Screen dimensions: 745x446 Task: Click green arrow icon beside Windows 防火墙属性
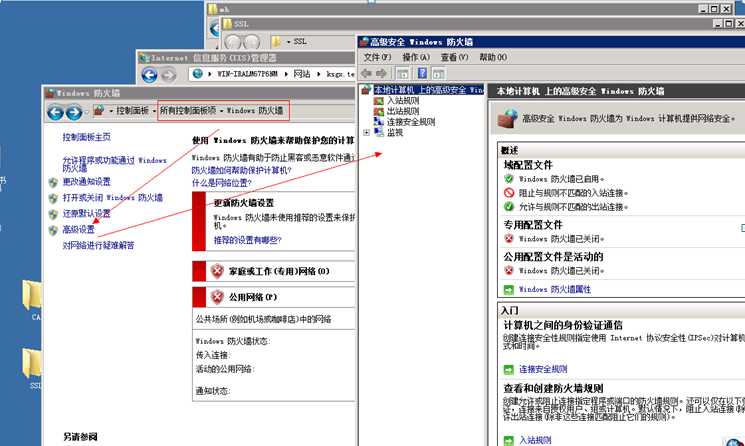509,289
